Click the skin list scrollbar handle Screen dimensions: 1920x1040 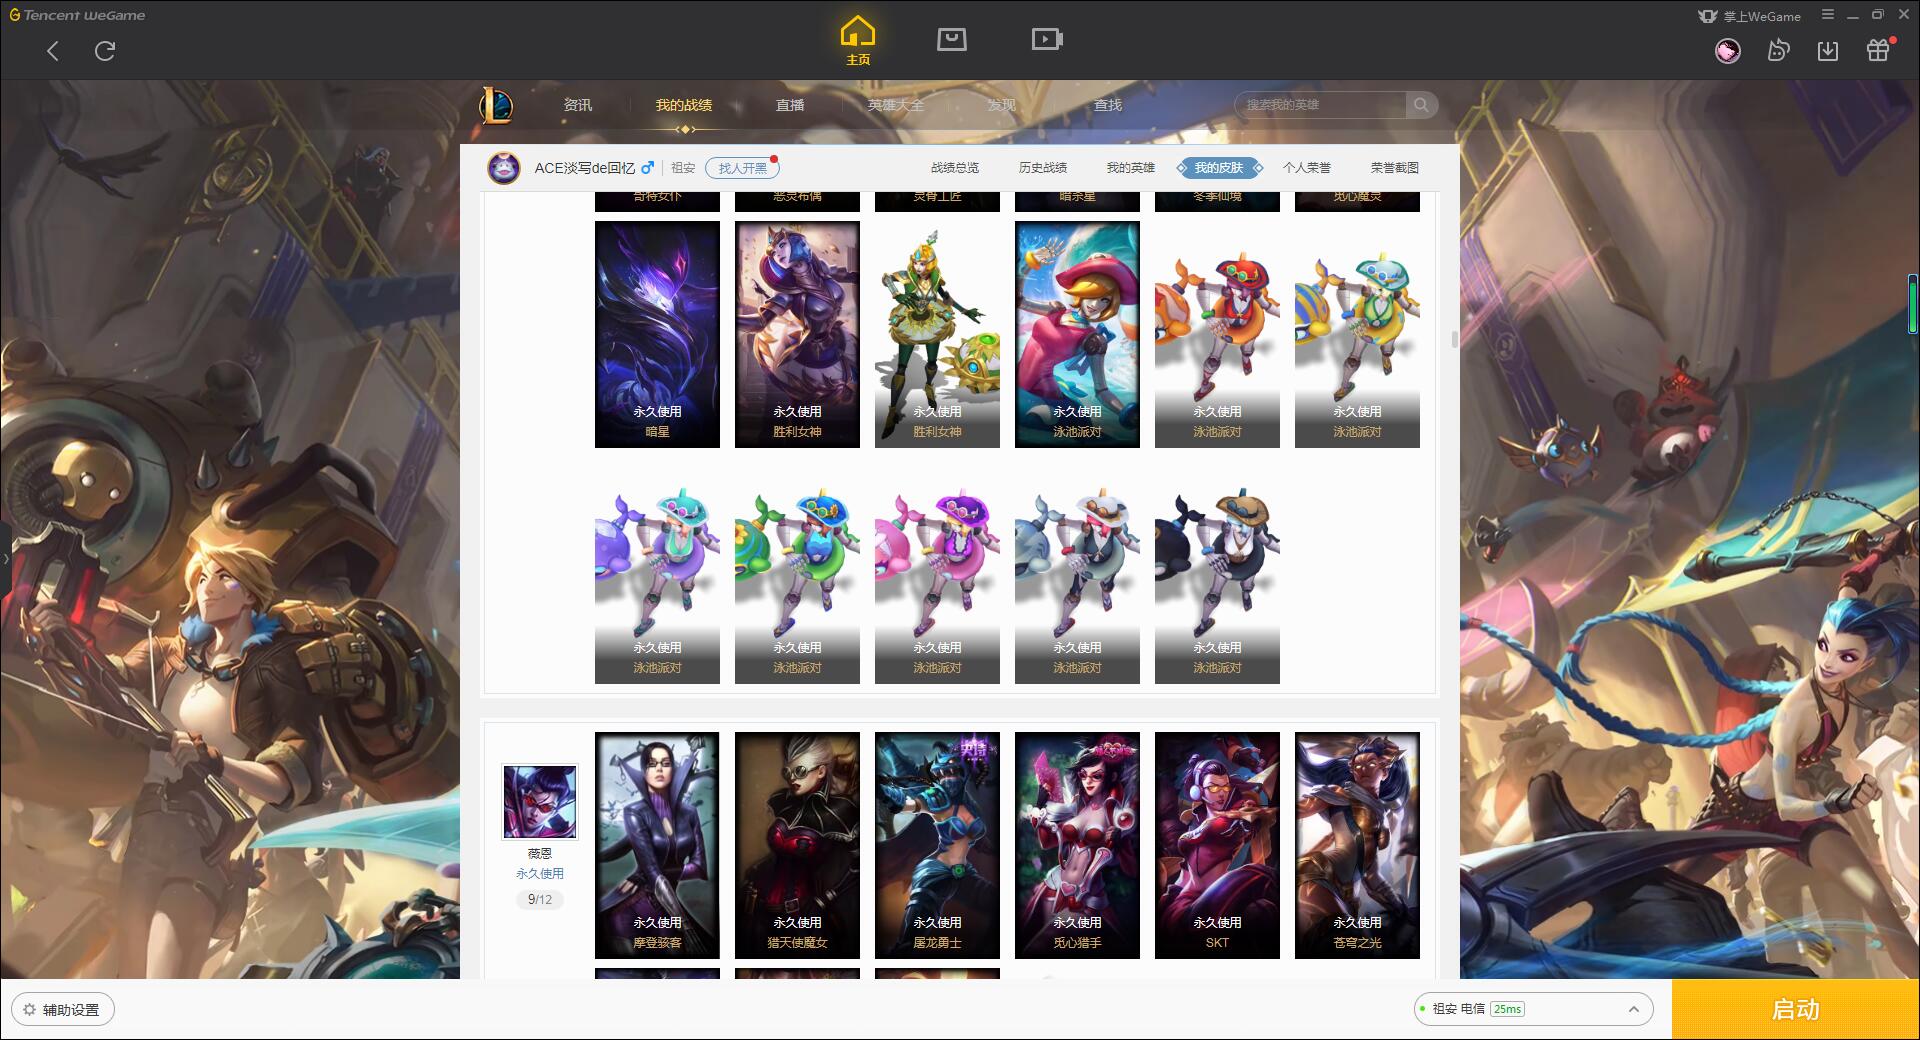(1454, 340)
